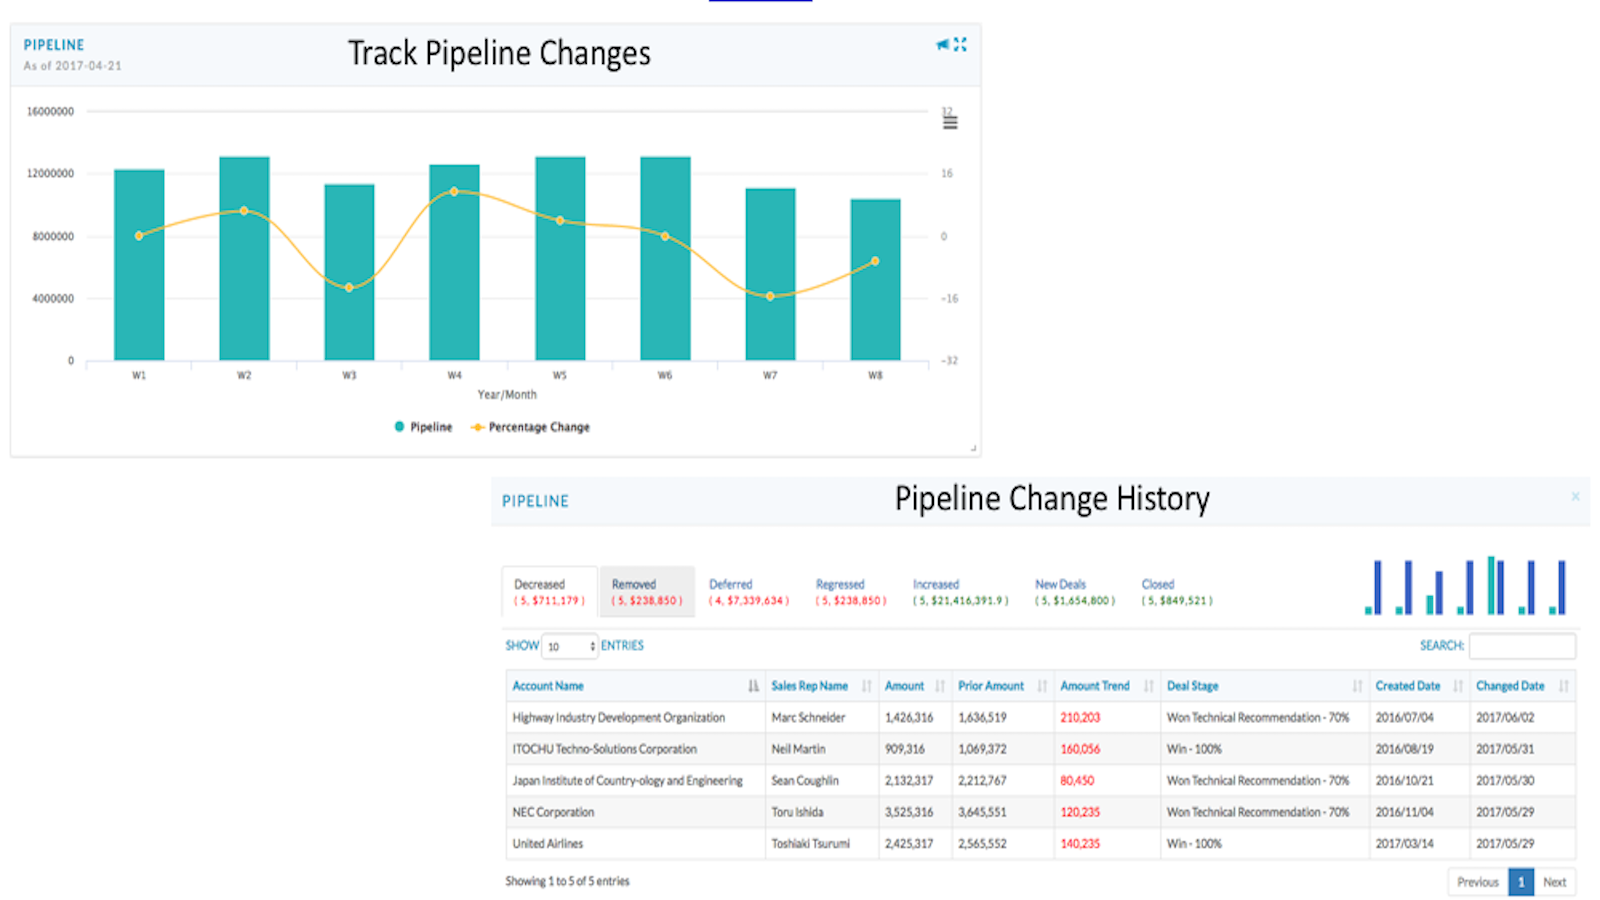Sort by Amount column sort icon
Viewport: 1600px width, 900px height.
[940, 686]
